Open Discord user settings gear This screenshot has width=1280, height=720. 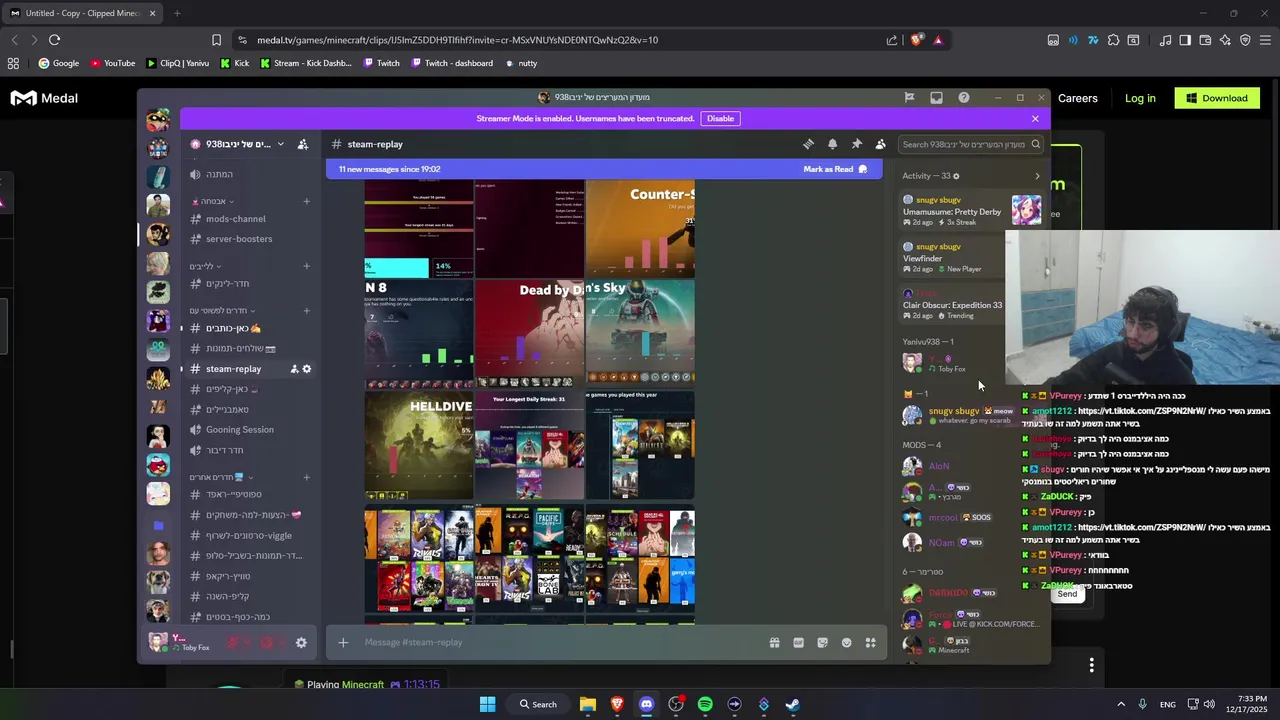tap(301, 643)
